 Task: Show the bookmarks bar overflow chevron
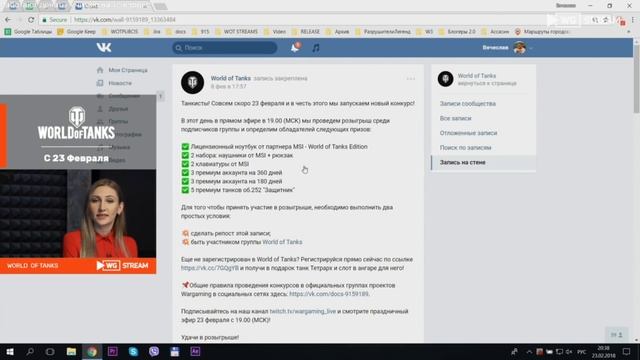pyautogui.click(x=629, y=31)
